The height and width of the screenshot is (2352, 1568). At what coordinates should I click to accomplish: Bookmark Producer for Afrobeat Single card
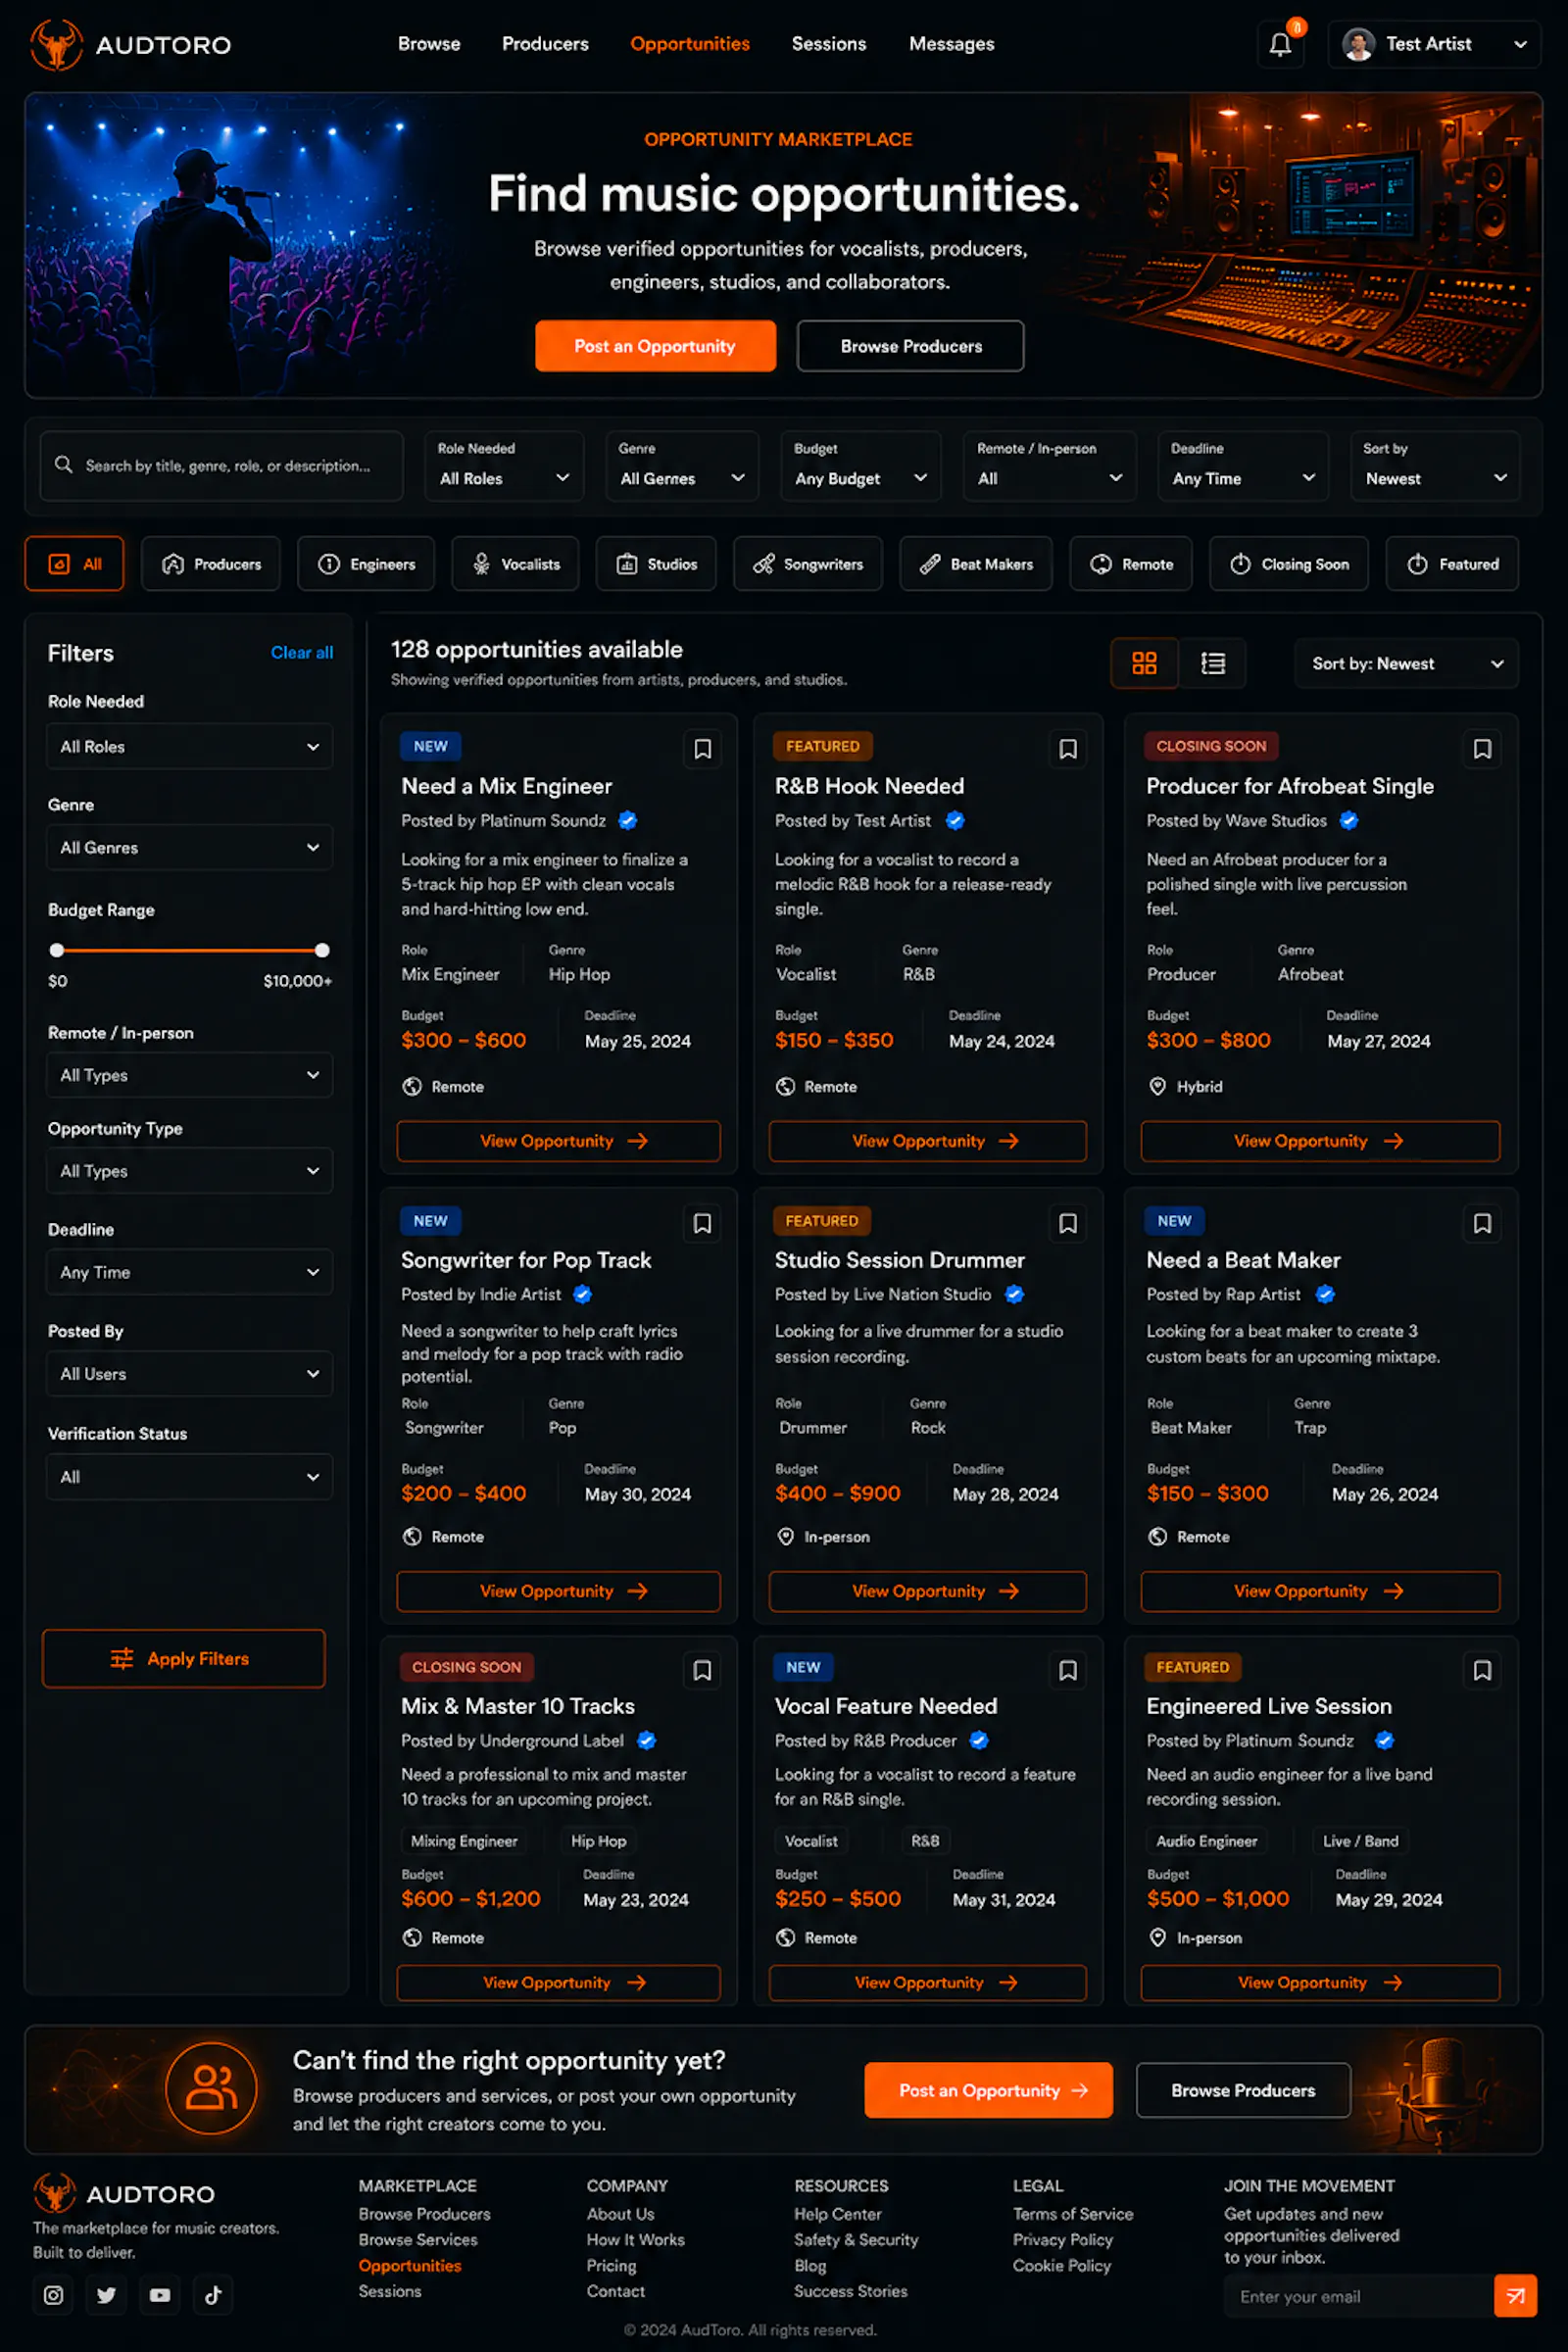tap(1482, 748)
